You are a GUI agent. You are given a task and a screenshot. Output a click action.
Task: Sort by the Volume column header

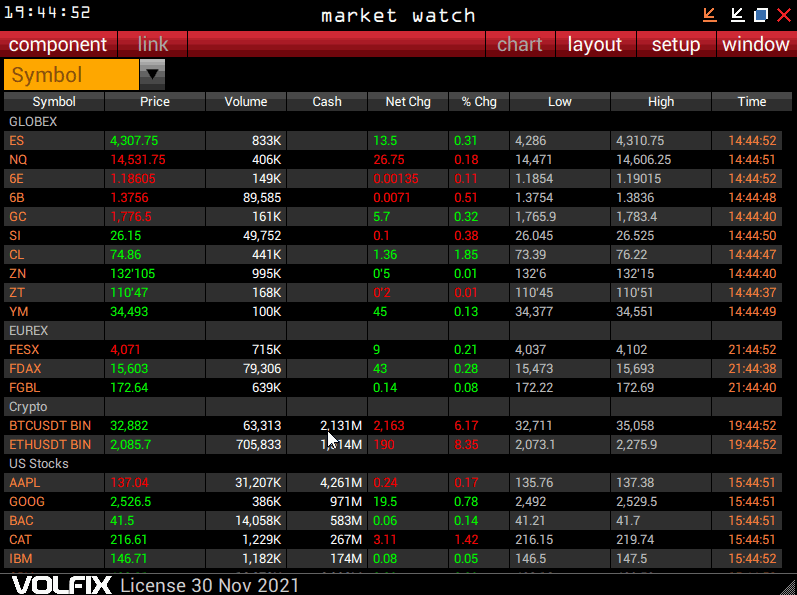(246, 102)
